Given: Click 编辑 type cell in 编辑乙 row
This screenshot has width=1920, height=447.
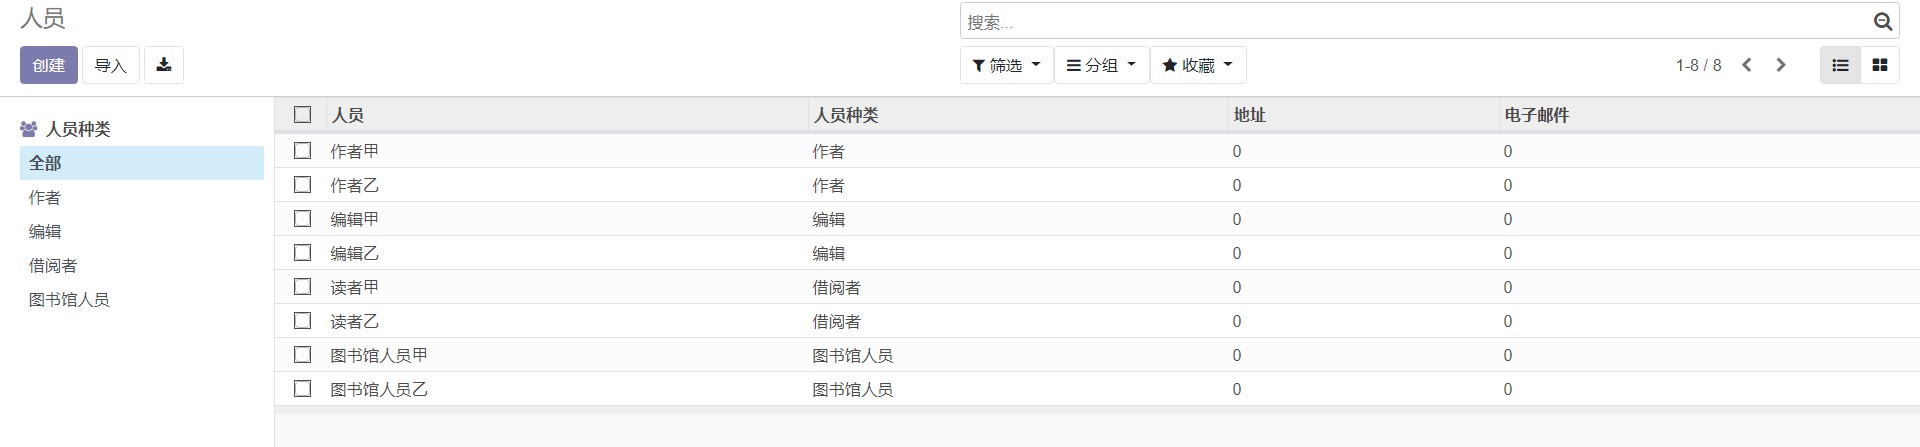Looking at the screenshot, I should pos(829,253).
